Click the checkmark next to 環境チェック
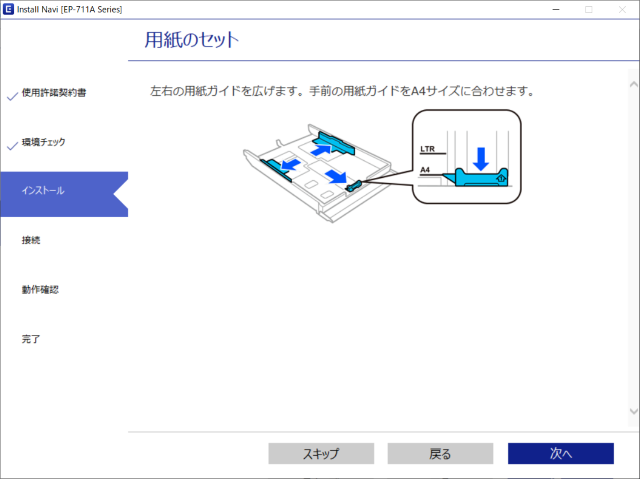Viewport: 640px width, 479px height. [12, 145]
